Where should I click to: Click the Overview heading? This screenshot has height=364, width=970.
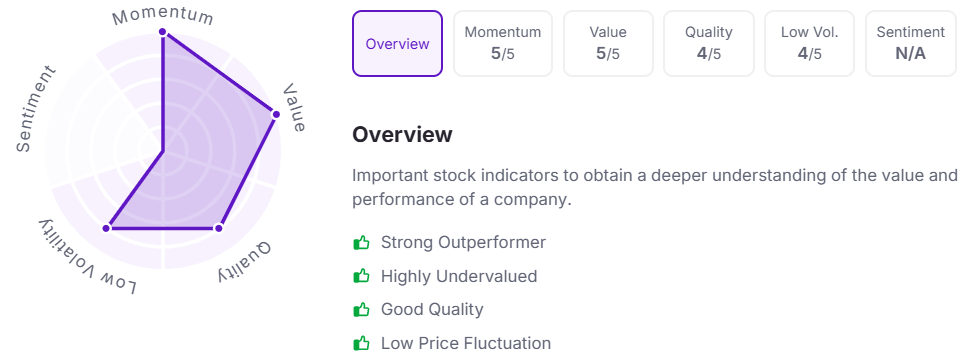tap(402, 134)
